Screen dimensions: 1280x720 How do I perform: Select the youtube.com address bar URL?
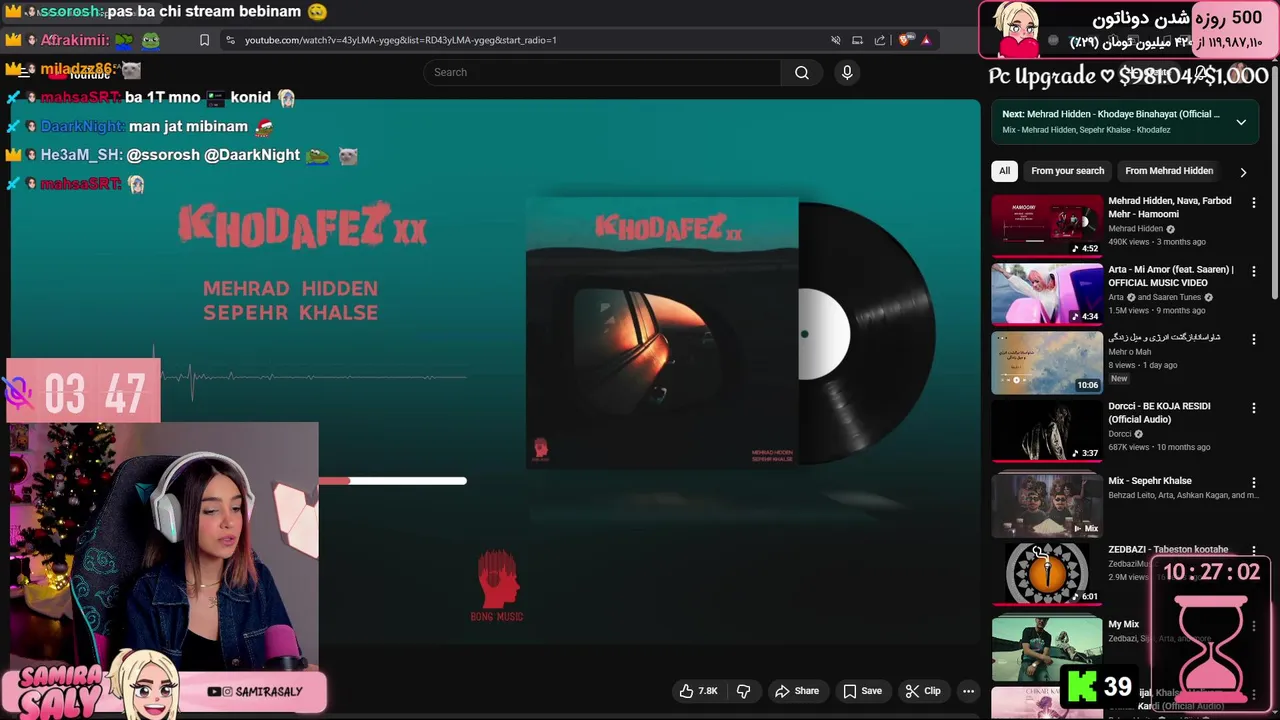click(x=400, y=40)
